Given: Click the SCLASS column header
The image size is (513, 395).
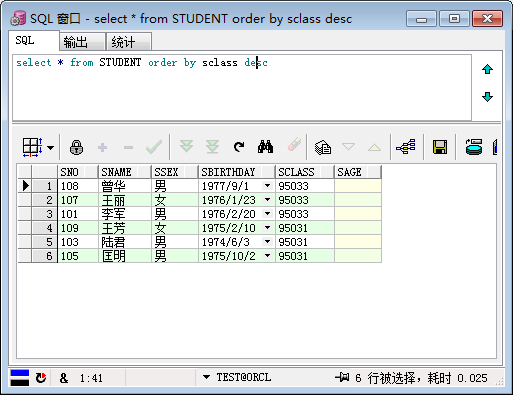Looking at the screenshot, I should pyautogui.click(x=305, y=172).
